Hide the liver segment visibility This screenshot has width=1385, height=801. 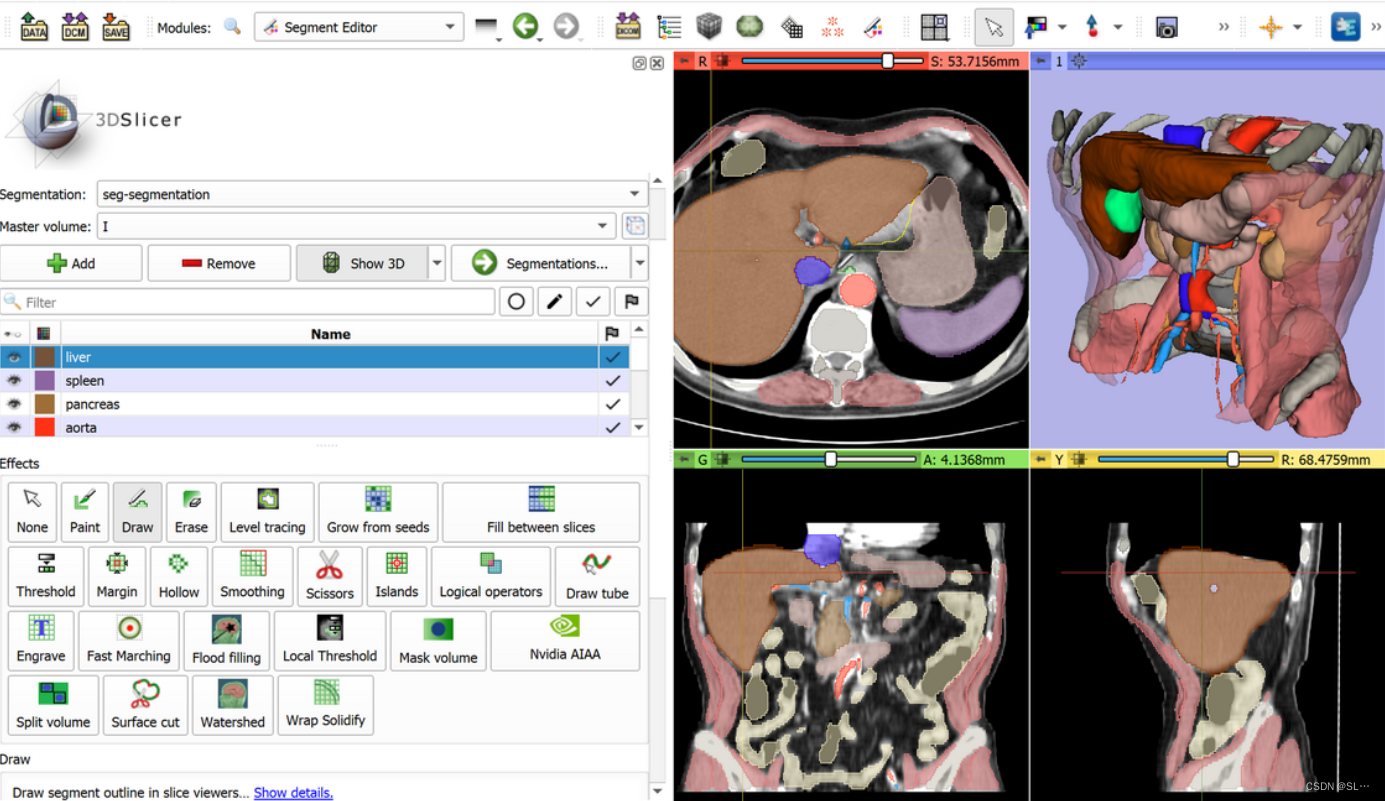[x=14, y=357]
